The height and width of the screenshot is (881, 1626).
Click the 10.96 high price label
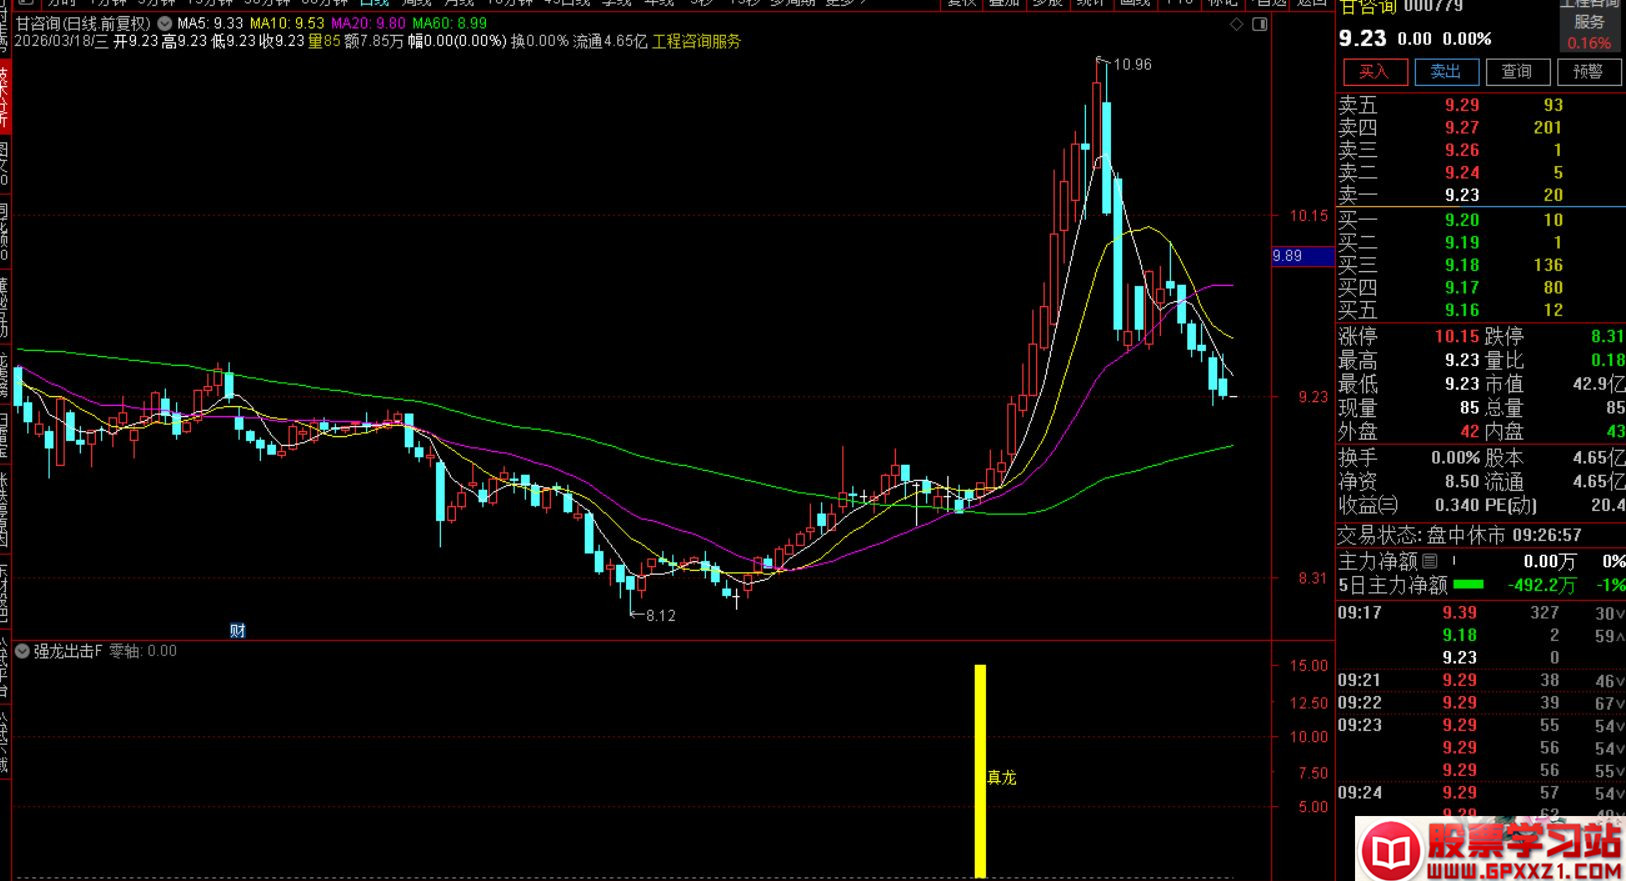(x=1132, y=65)
